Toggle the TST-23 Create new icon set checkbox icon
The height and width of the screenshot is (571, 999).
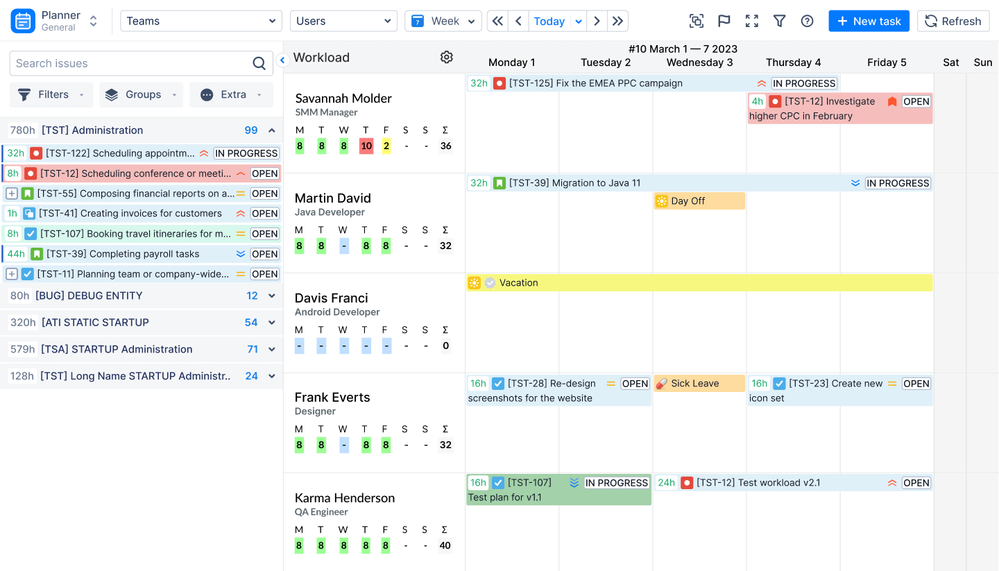pyautogui.click(x=779, y=384)
